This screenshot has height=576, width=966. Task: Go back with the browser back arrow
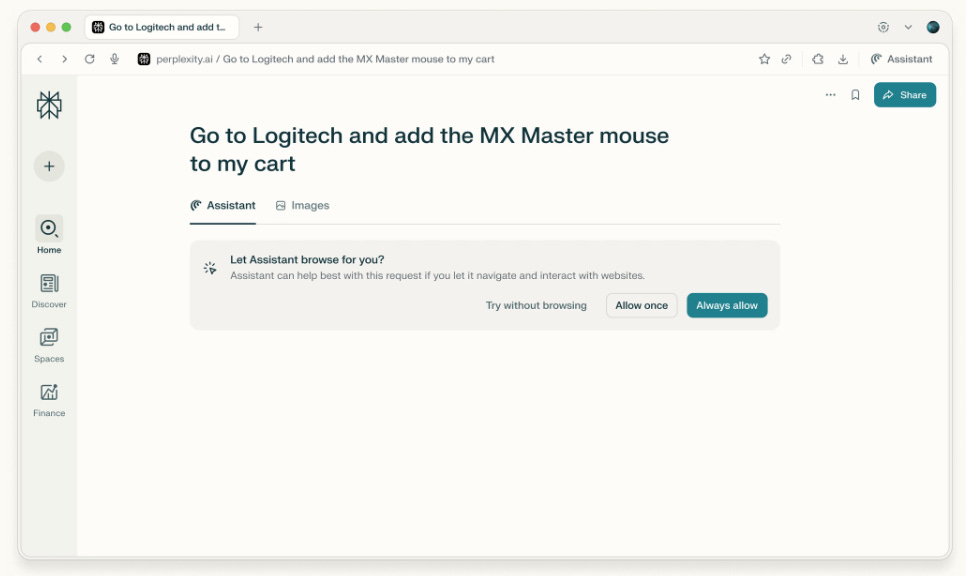40,59
